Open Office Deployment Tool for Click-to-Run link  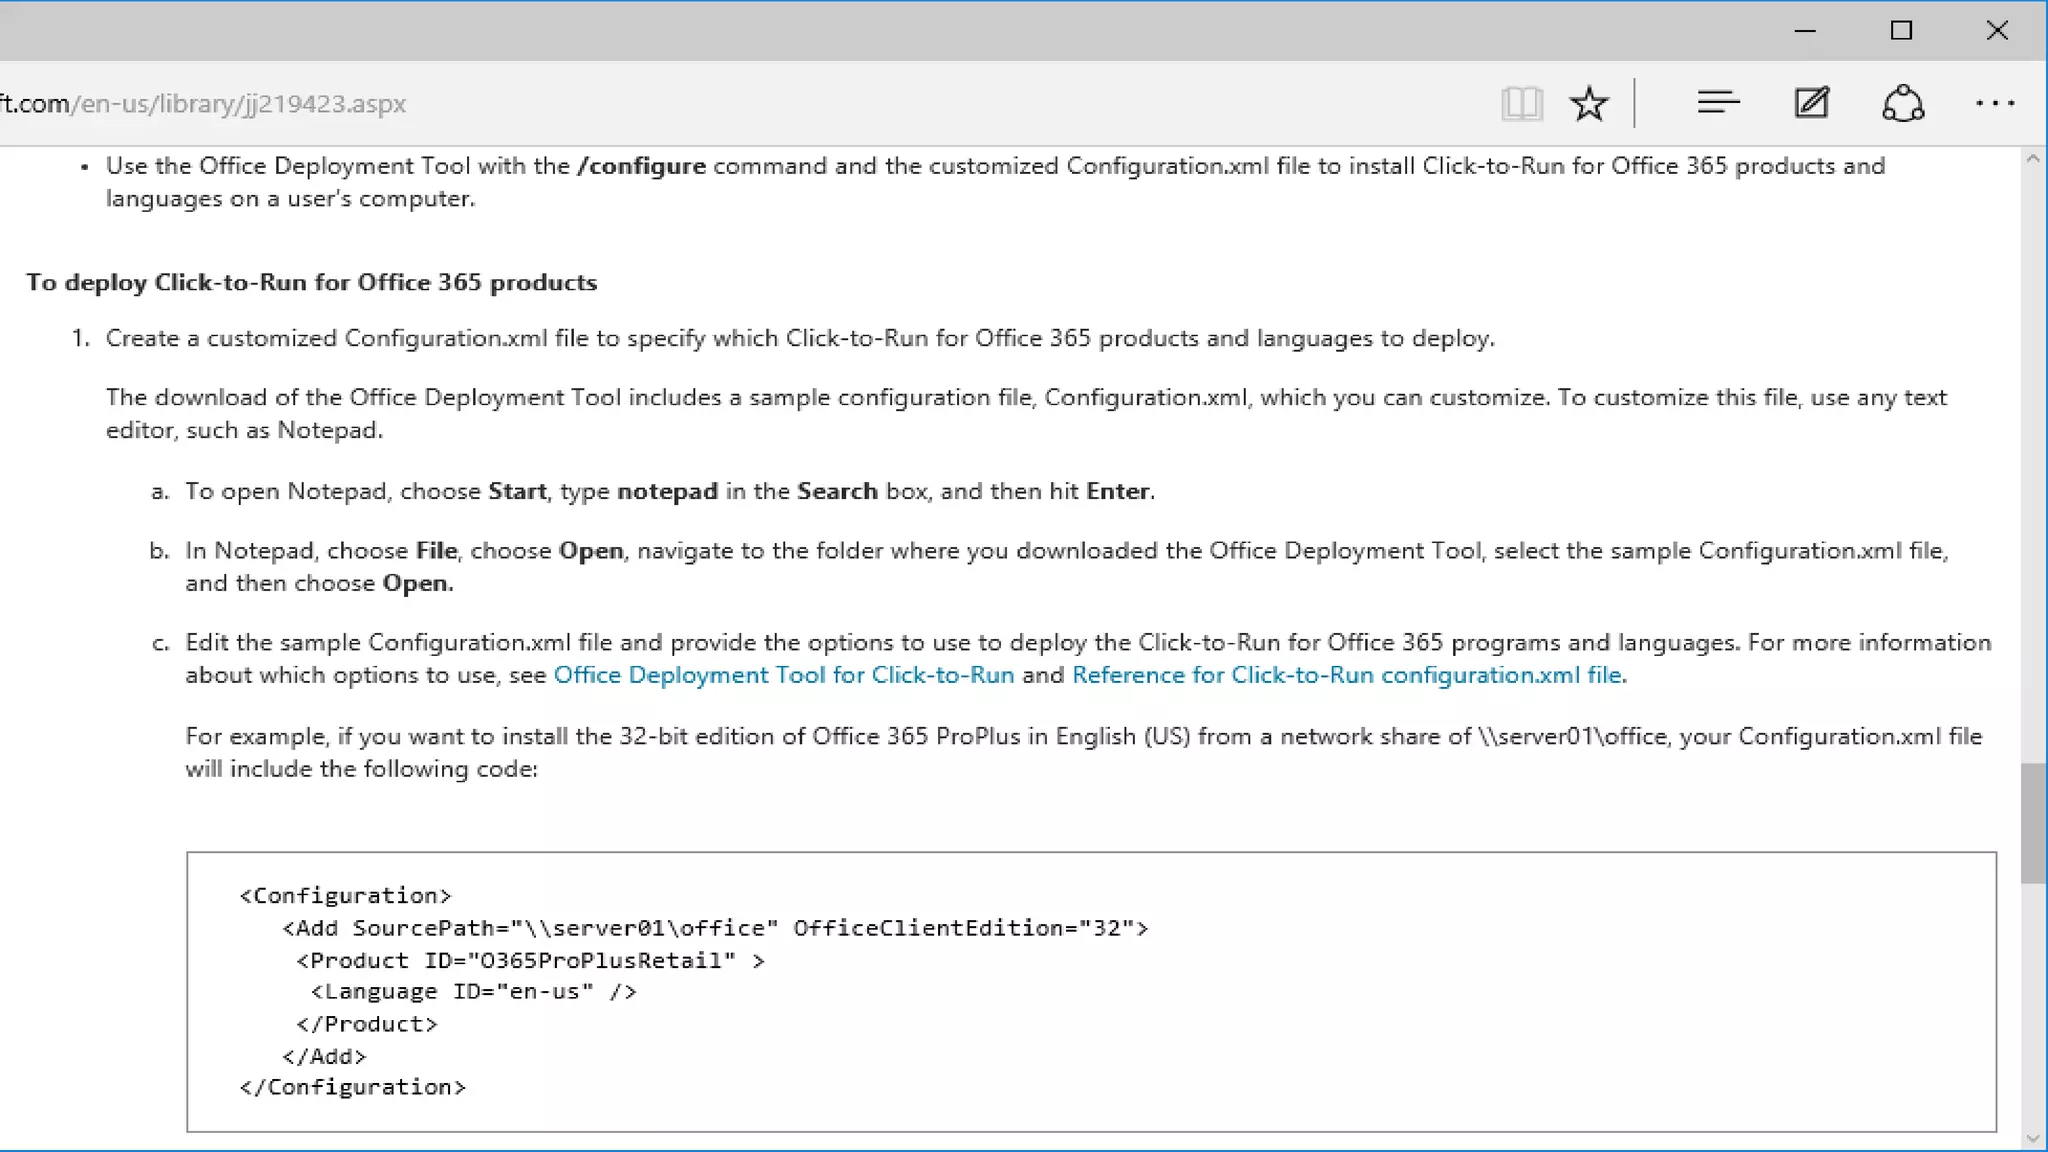pos(783,675)
